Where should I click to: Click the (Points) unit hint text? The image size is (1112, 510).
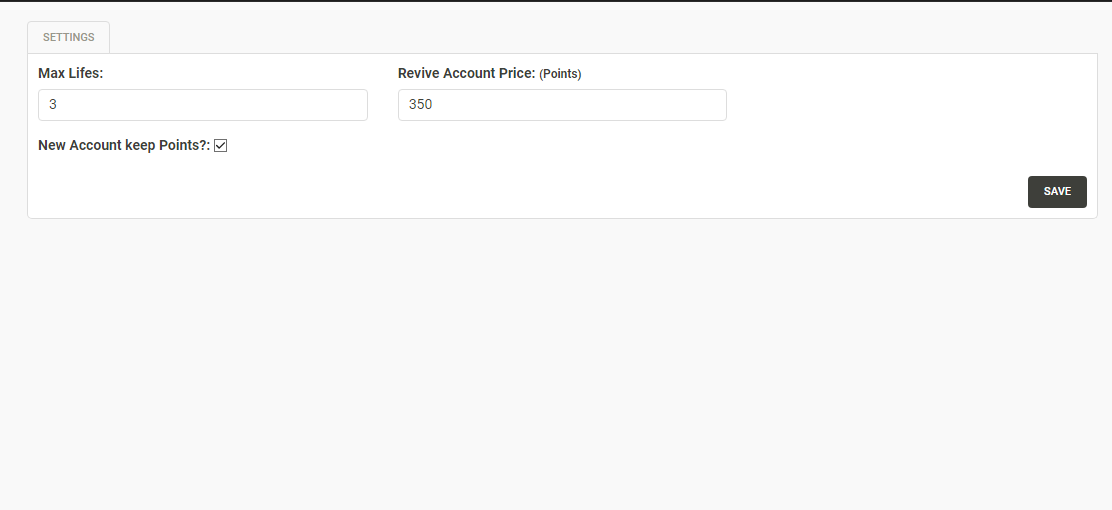[560, 74]
